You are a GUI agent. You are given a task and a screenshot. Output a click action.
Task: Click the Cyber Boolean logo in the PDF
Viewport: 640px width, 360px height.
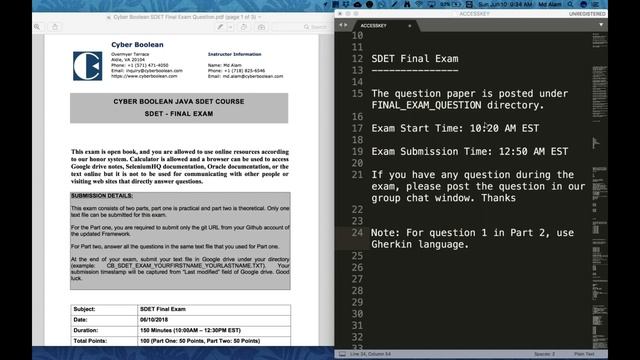[88, 66]
